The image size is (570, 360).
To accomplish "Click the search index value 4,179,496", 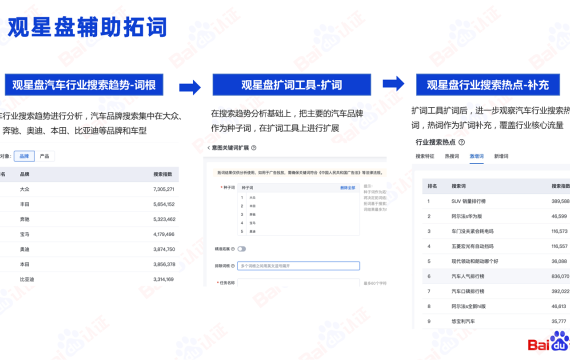I will click(164, 234).
